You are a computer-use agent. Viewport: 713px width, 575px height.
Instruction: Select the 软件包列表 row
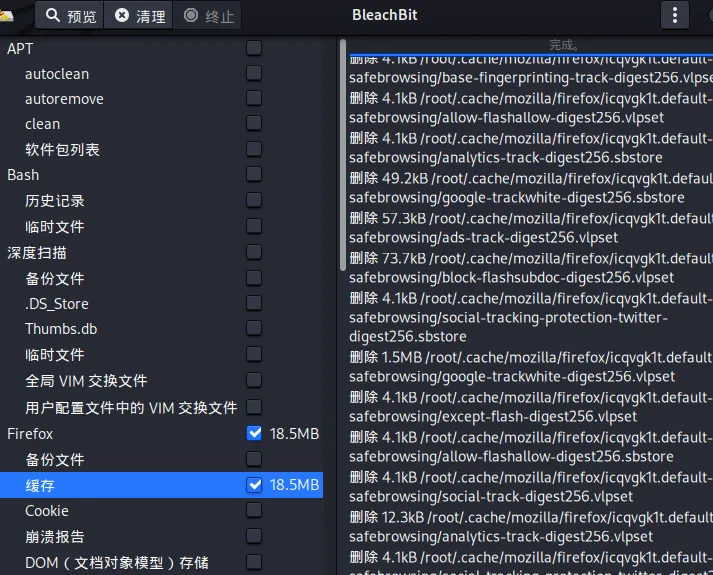[161, 150]
